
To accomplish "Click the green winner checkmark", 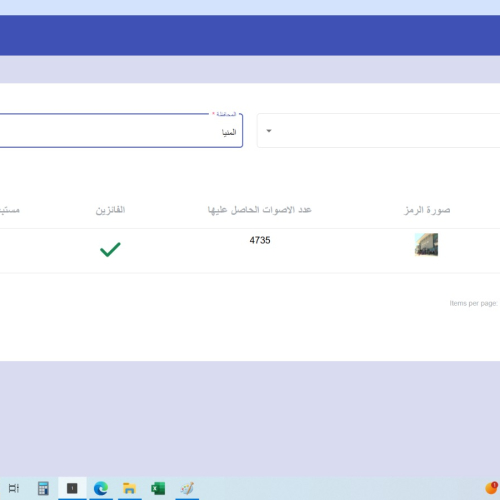I will (x=110, y=249).
